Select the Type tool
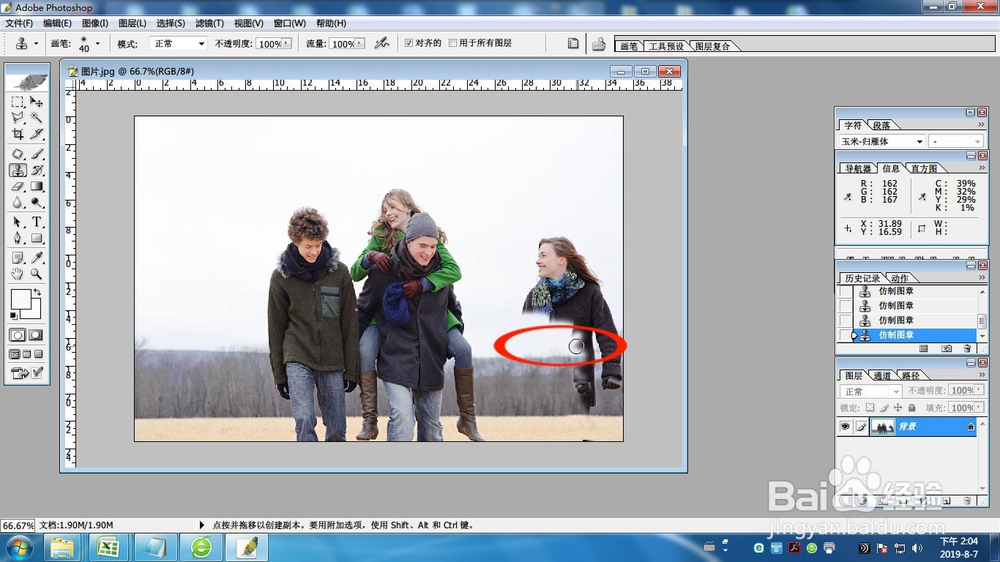This screenshot has height=562, width=1000. (x=37, y=222)
